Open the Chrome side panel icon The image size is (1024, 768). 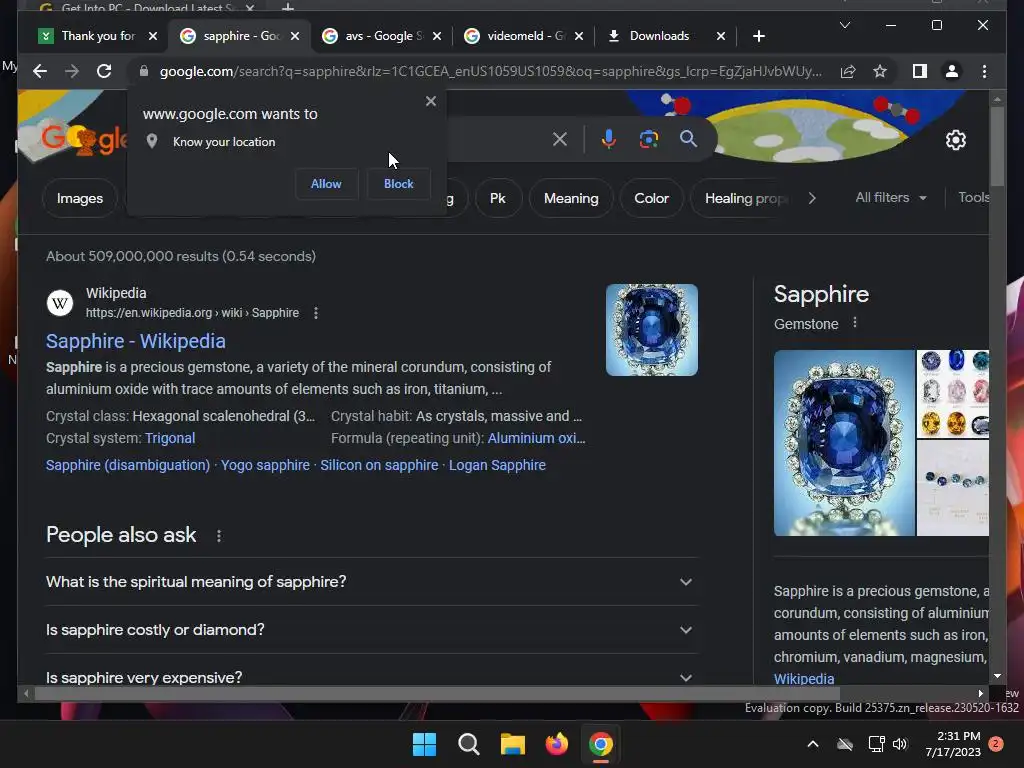pyautogui.click(x=920, y=71)
